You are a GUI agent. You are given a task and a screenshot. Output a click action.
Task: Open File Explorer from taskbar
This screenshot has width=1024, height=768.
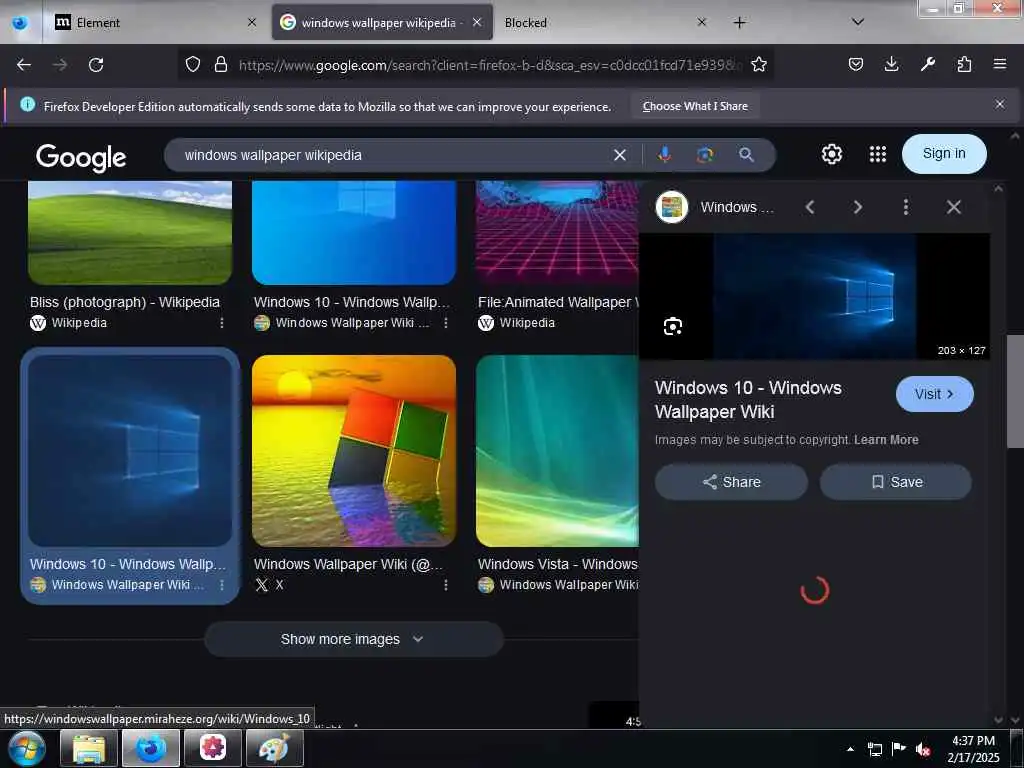[x=89, y=748]
